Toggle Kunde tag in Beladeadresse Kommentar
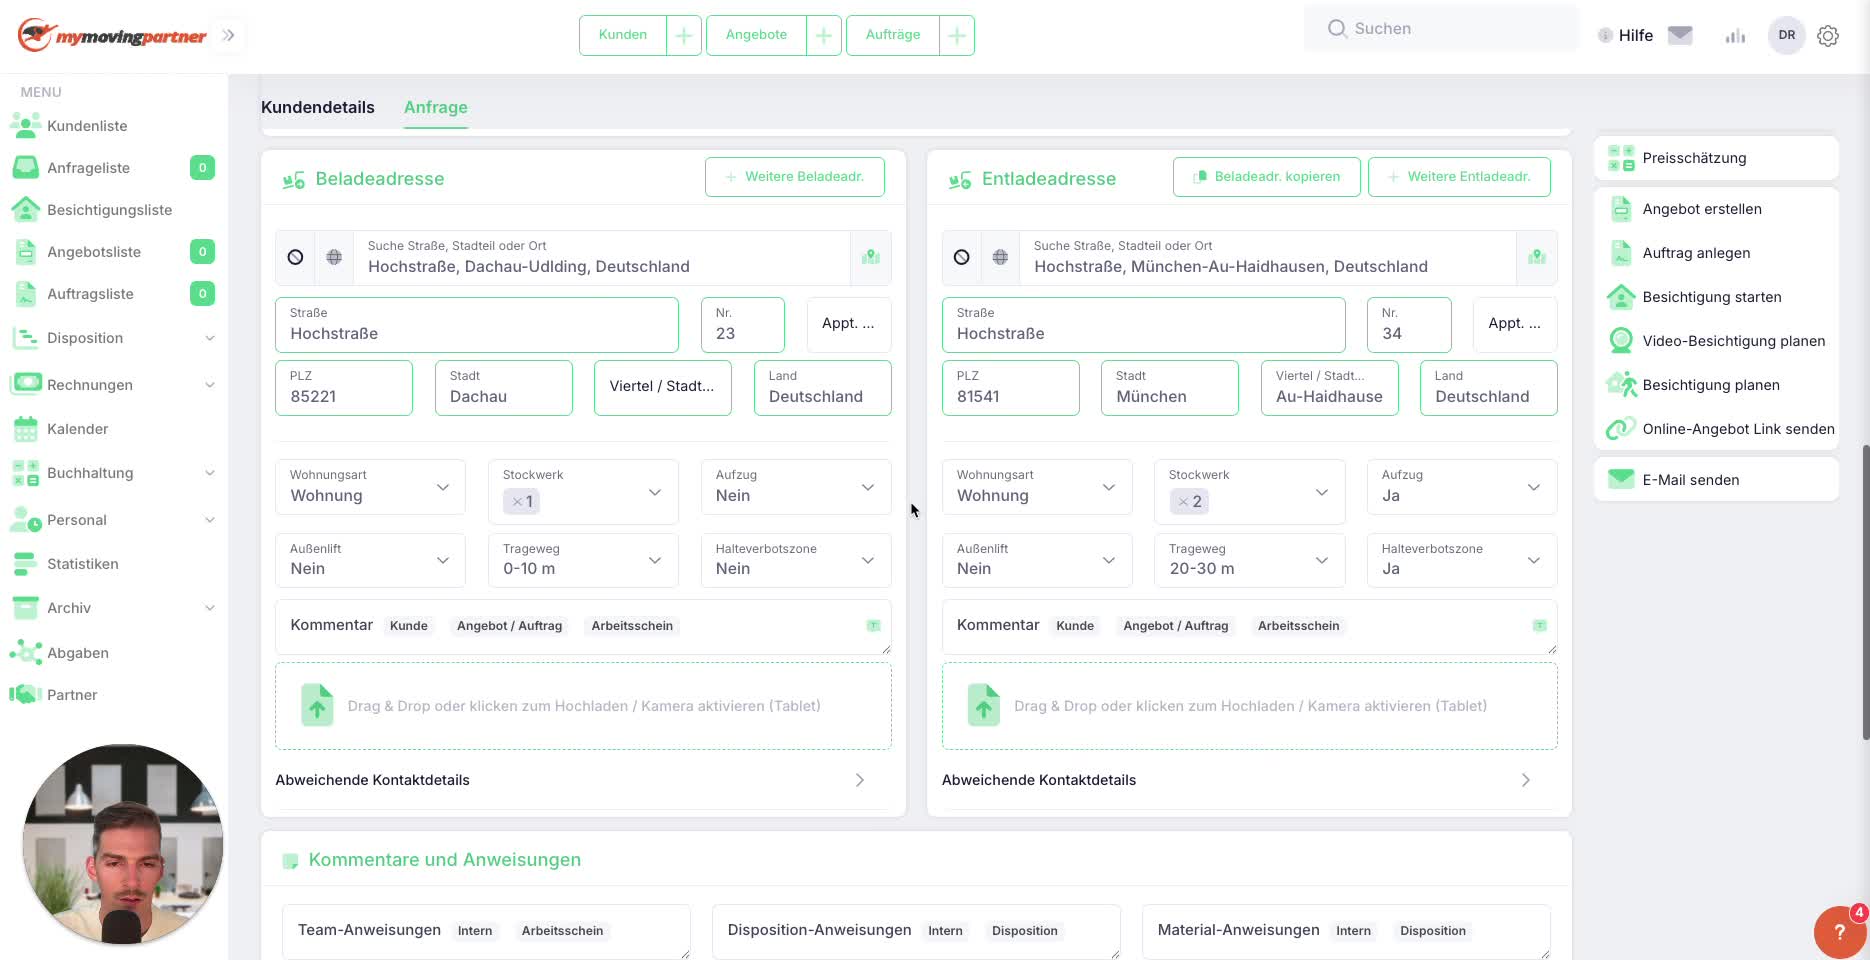This screenshot has height=960, width=1870. click(x=409, y=626)
